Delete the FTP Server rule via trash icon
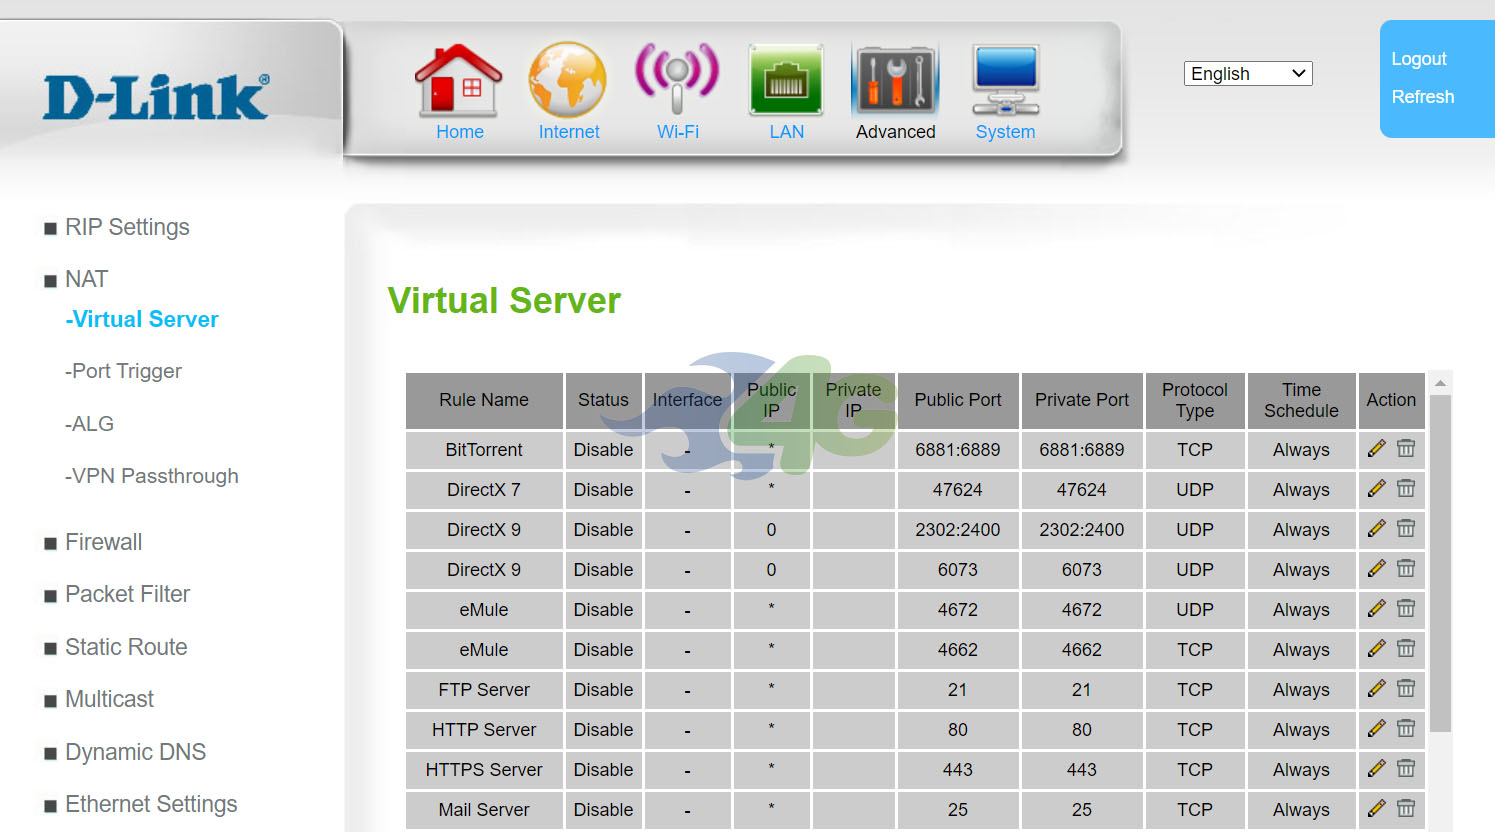Viewport: 1495px width, 832px height. click(x=1406, y=688)
